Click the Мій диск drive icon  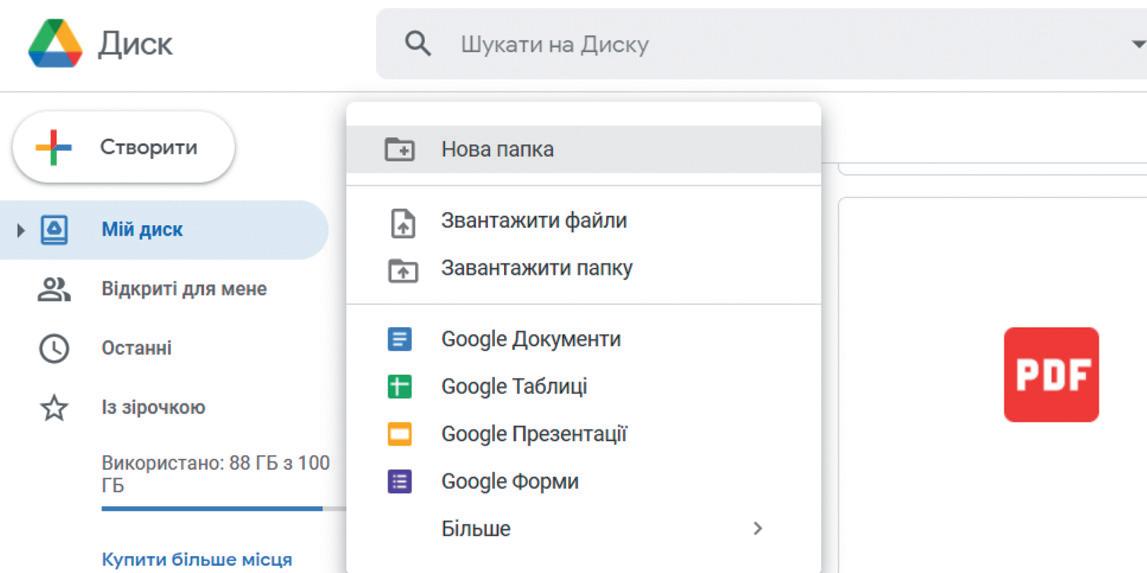click(x=54, y=230)
